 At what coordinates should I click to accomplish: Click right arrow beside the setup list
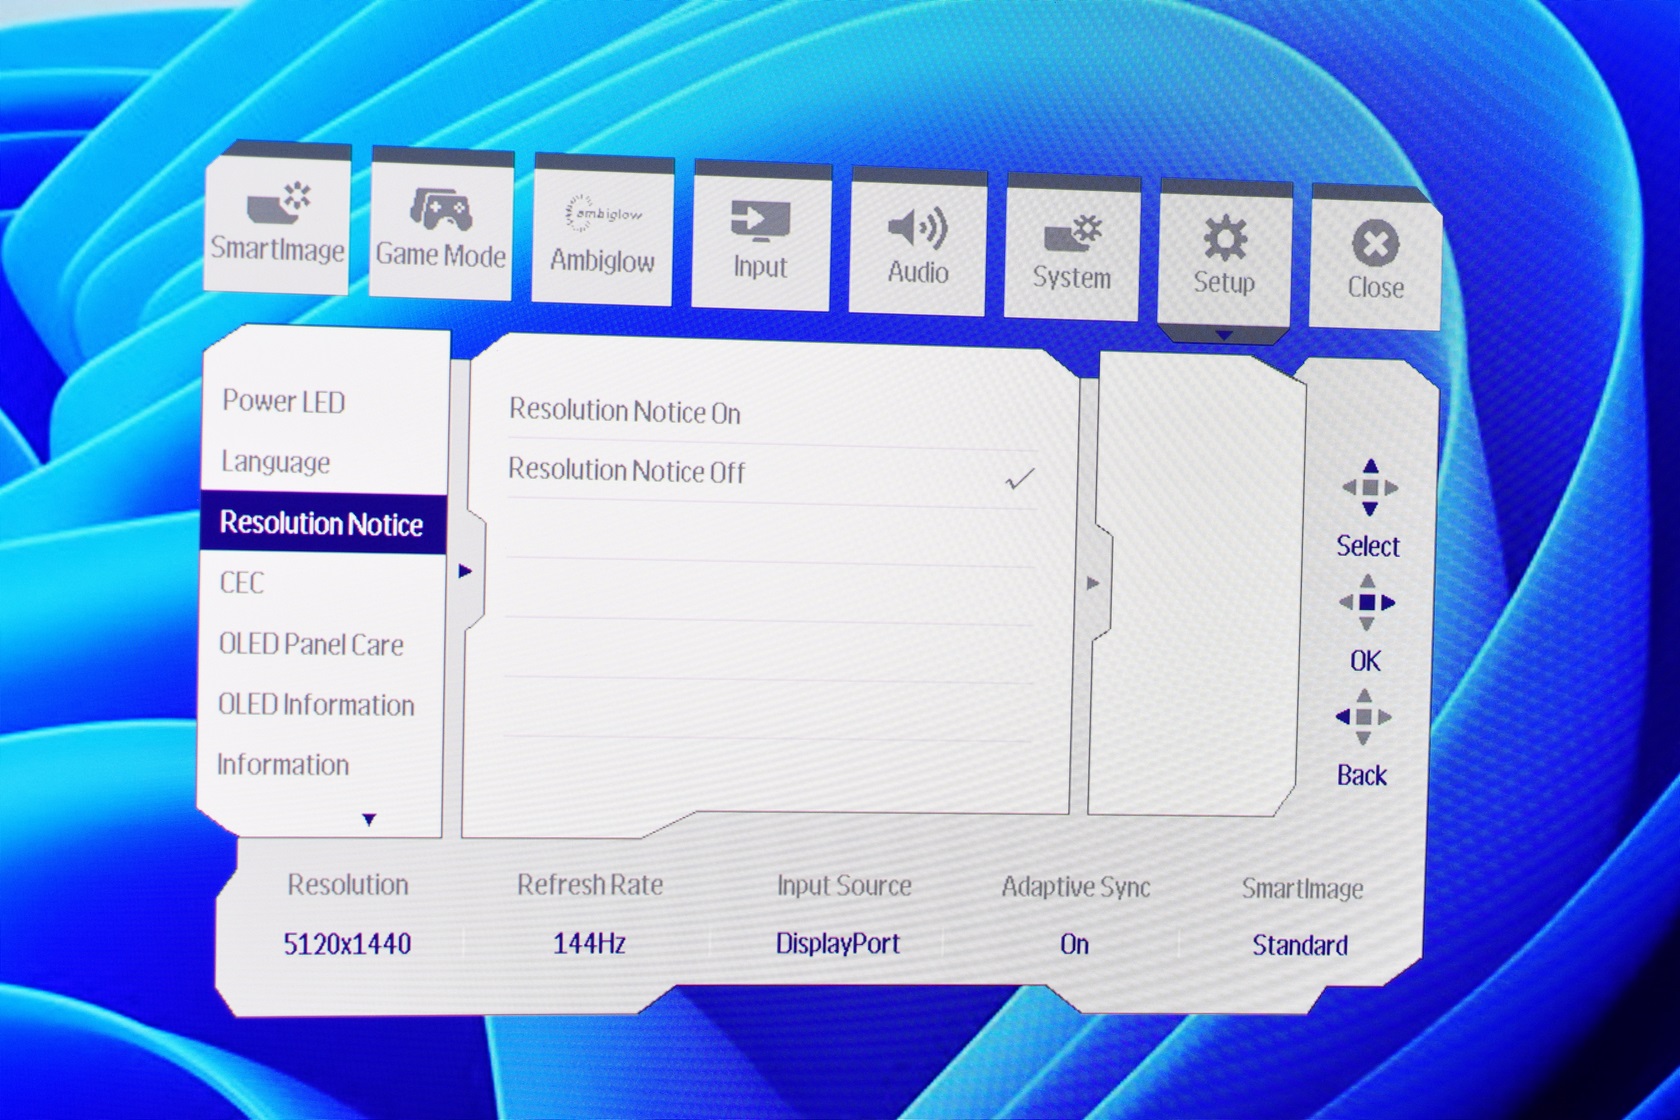[465, 571]
